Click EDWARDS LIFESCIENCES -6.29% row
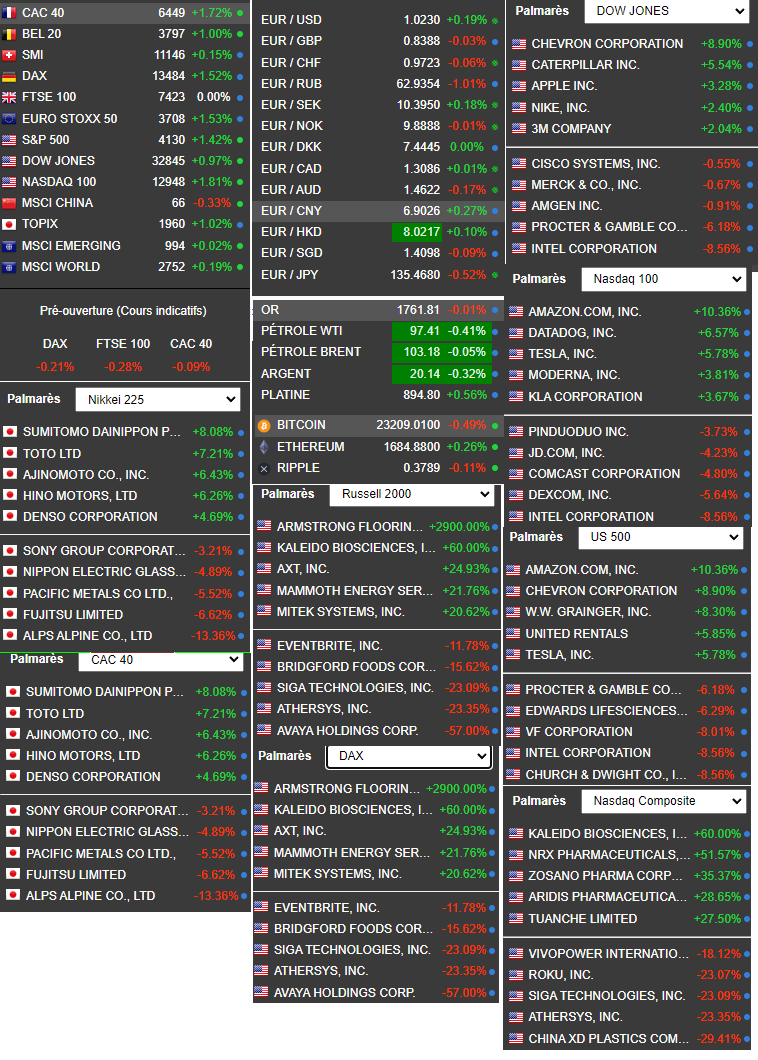The image size is (758, 1060). point(627,710)
